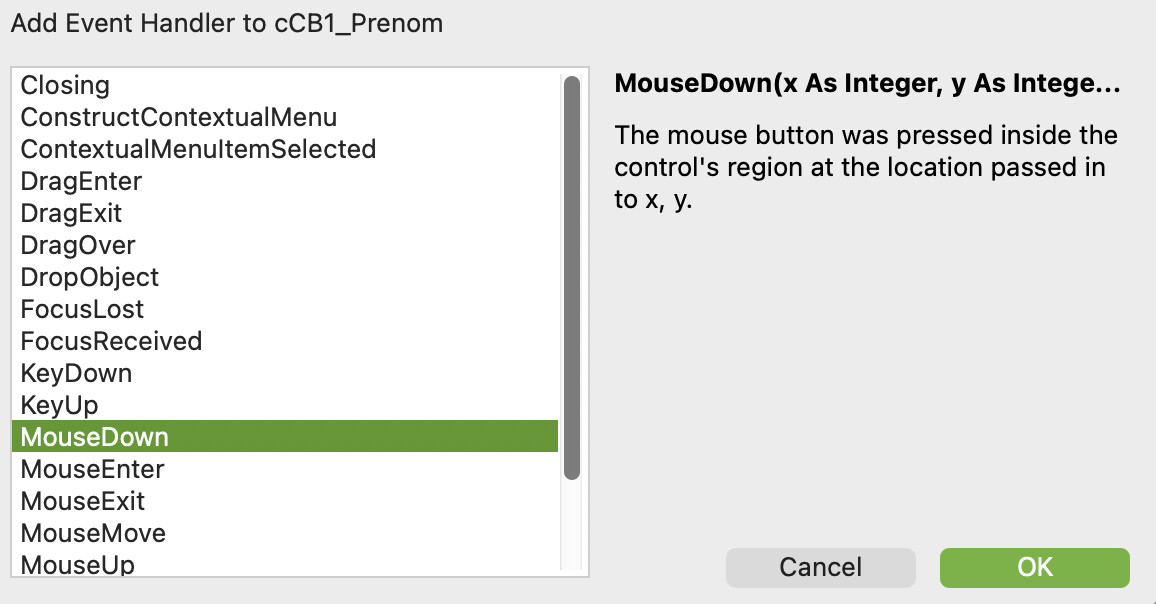Choose ConstructContextualMenu from the event list

tap(178, 118)
